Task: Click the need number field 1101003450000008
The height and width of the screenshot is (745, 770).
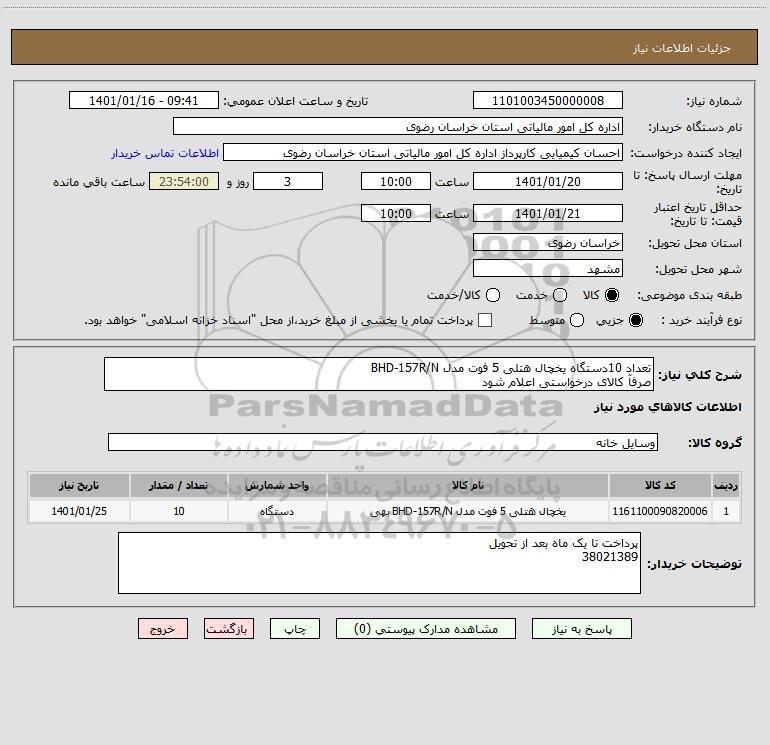Action: [x=548, y=100]
